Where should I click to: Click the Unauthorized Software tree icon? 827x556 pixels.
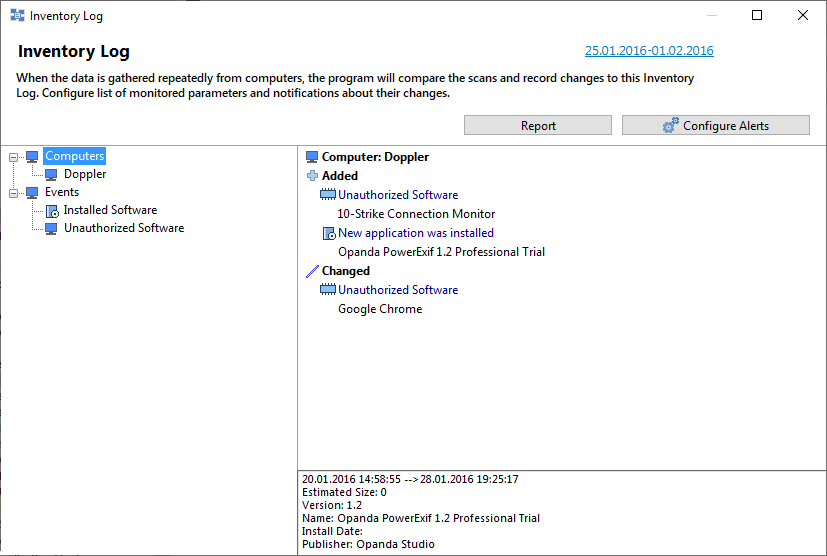[x=51, y=229]
